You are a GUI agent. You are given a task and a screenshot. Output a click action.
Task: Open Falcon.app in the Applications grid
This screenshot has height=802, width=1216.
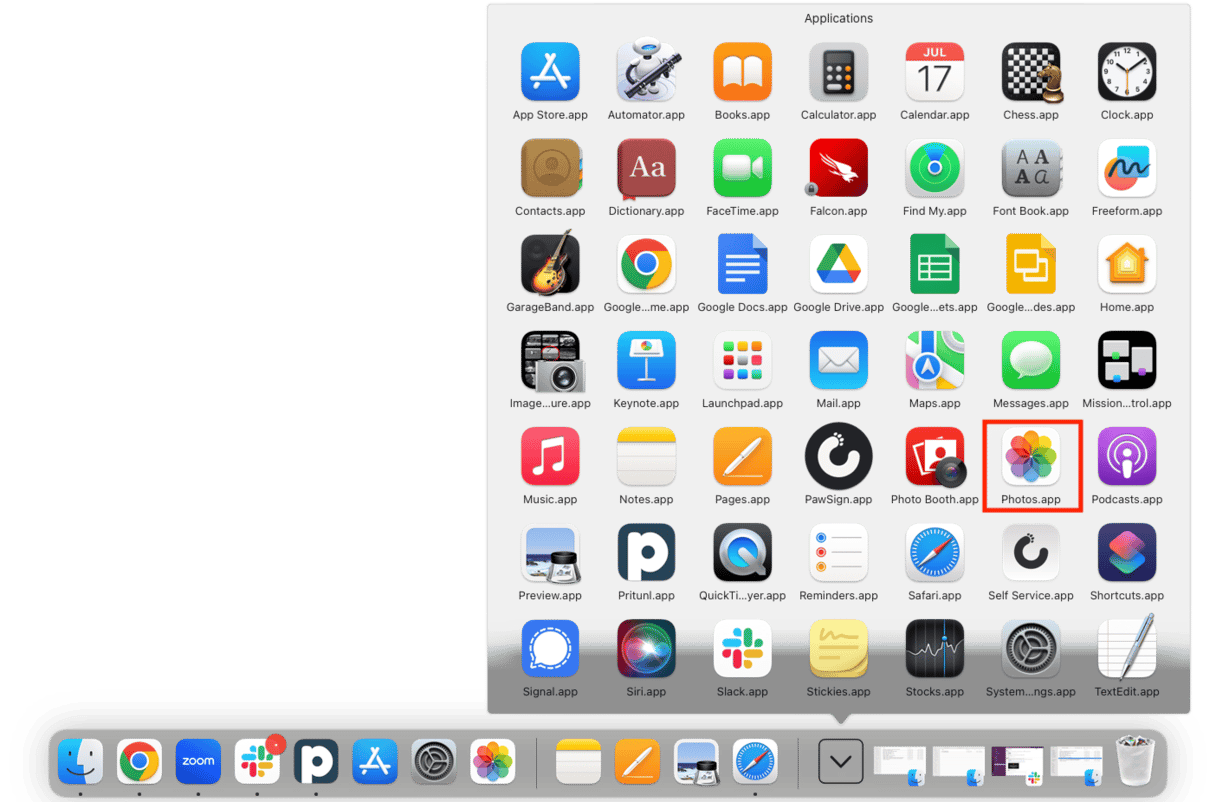click(x=838, y=168)
